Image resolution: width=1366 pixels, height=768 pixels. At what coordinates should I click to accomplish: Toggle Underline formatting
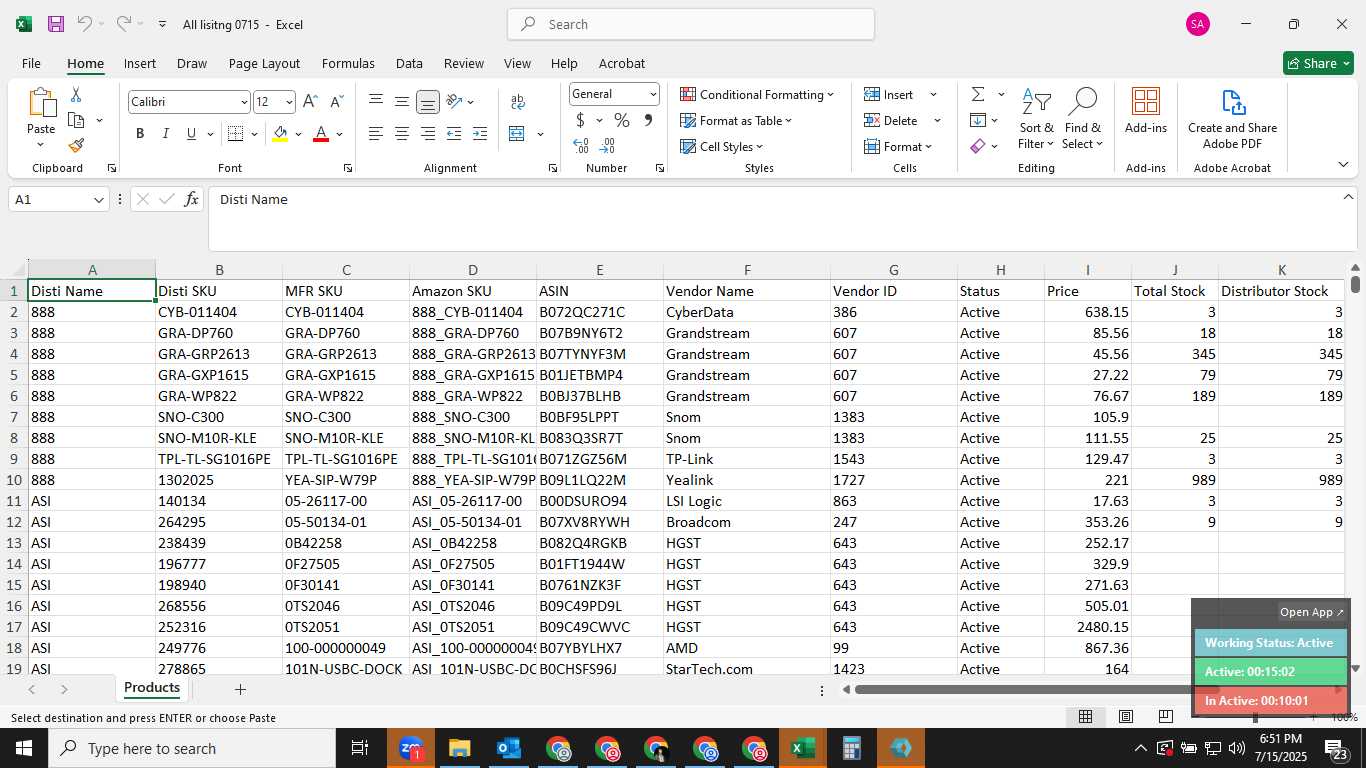click(x=191, y=134)
